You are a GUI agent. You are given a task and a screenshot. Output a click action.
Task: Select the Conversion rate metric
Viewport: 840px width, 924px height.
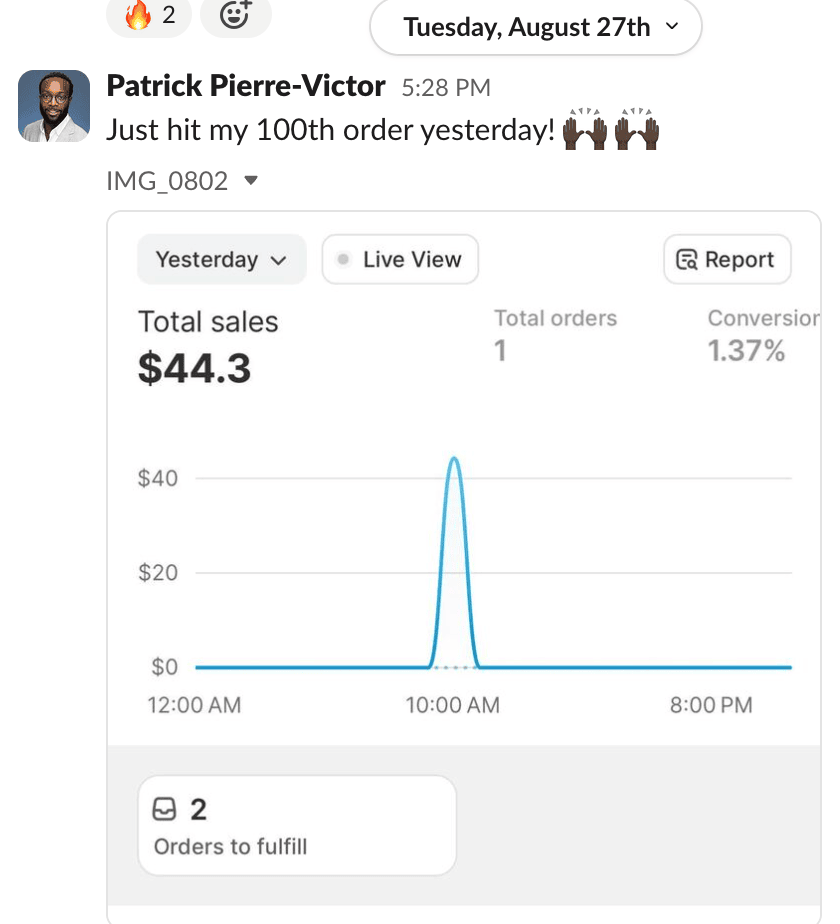pyautogui.click(x=762, y=335)
